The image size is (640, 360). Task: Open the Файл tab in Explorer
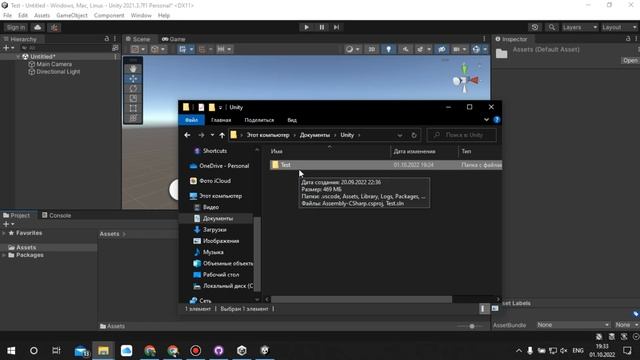click(x=191, y=120)
